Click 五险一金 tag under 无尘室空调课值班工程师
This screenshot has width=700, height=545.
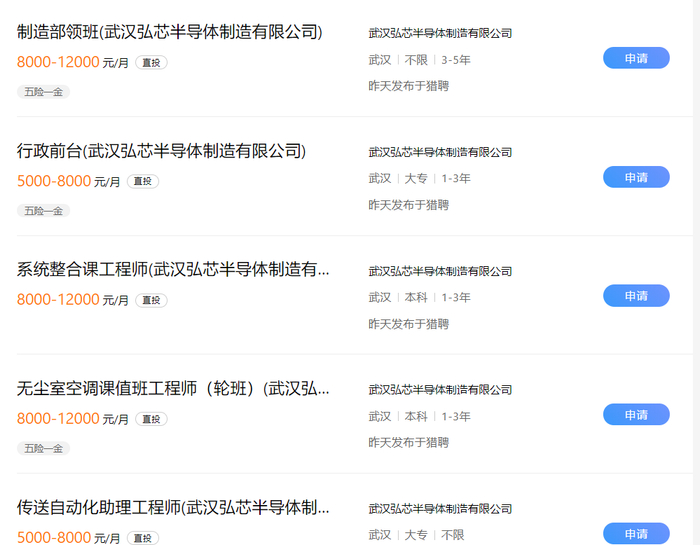point(43,449)
